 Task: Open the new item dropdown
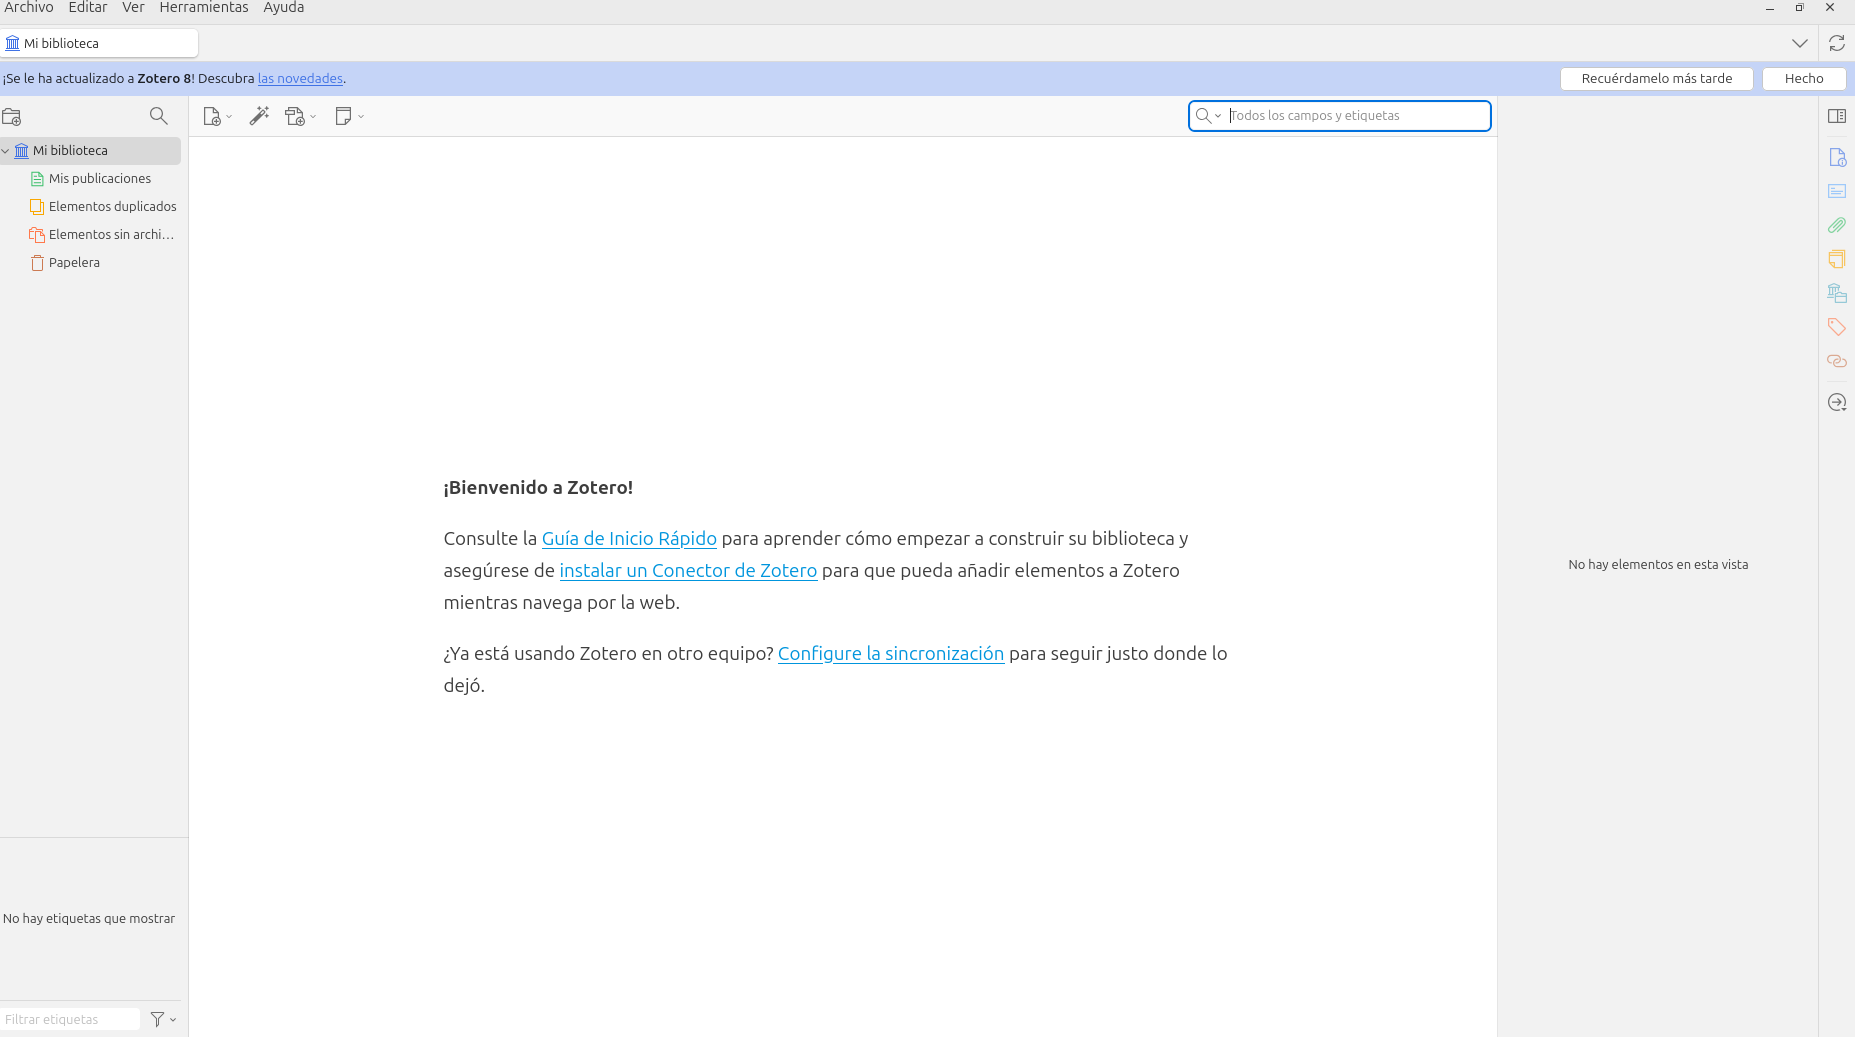pyautogui.click(x=217, y=116)
